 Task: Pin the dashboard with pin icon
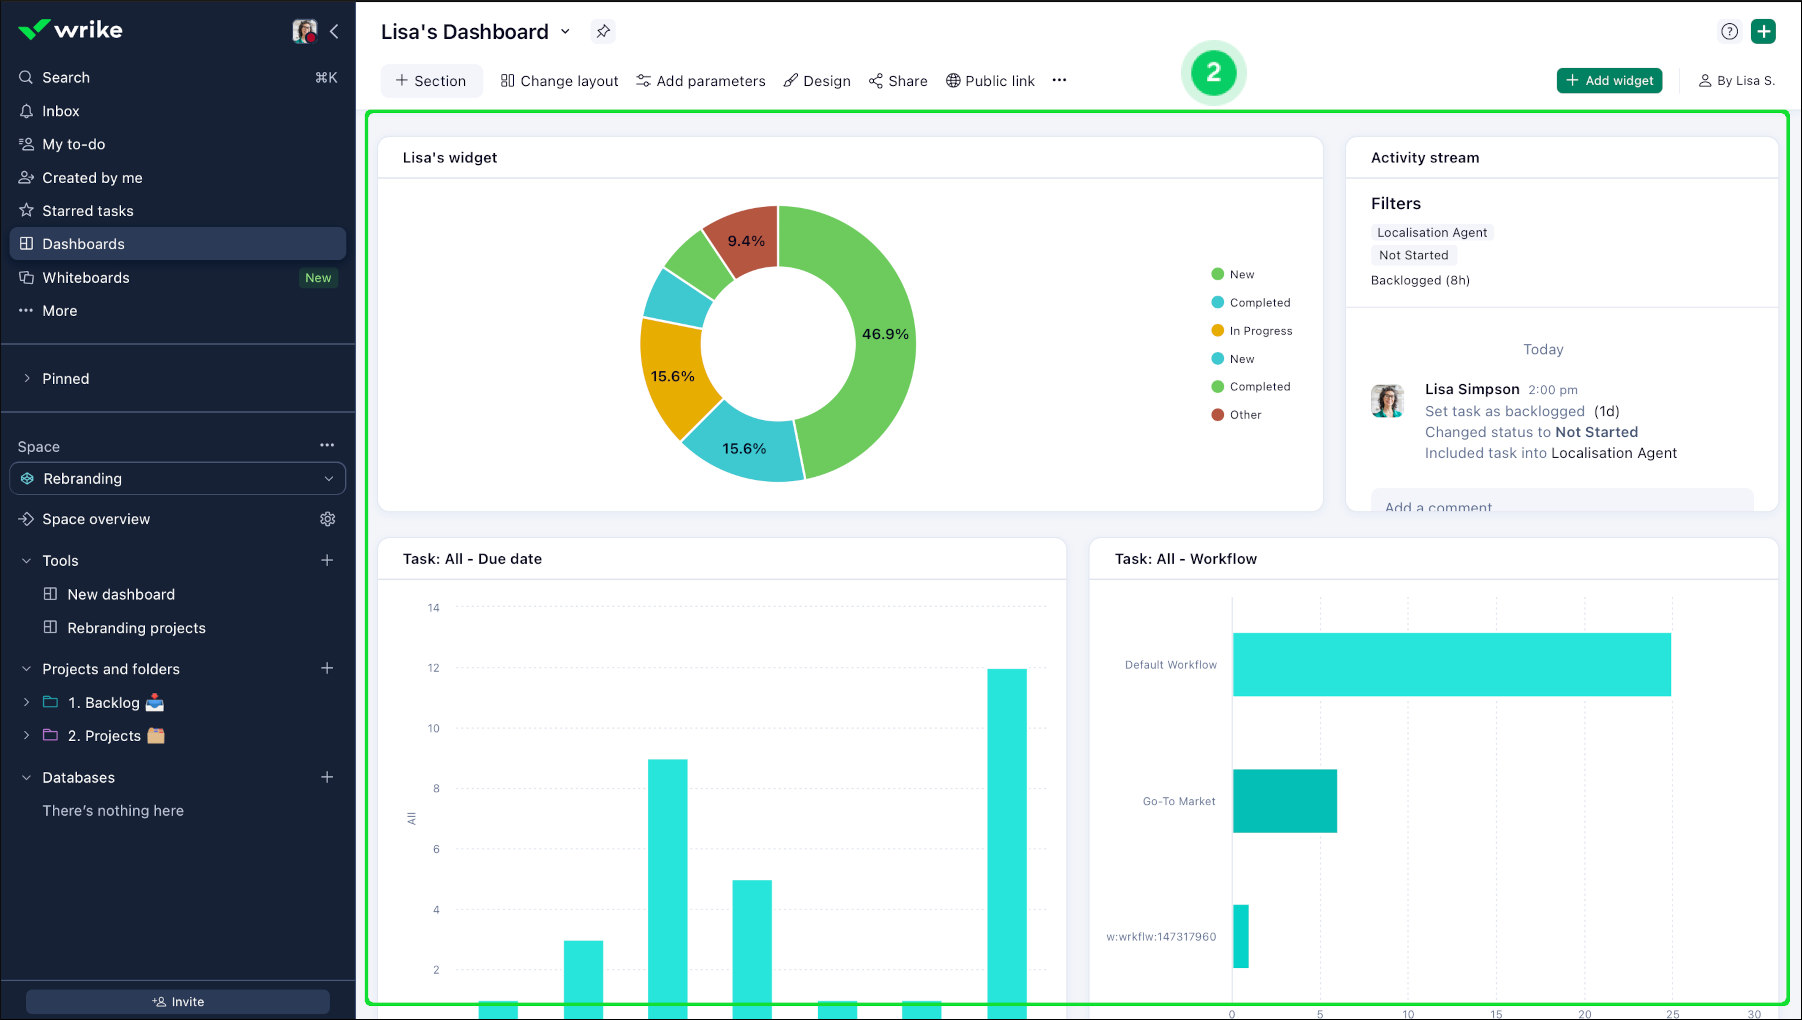(603, 32)
